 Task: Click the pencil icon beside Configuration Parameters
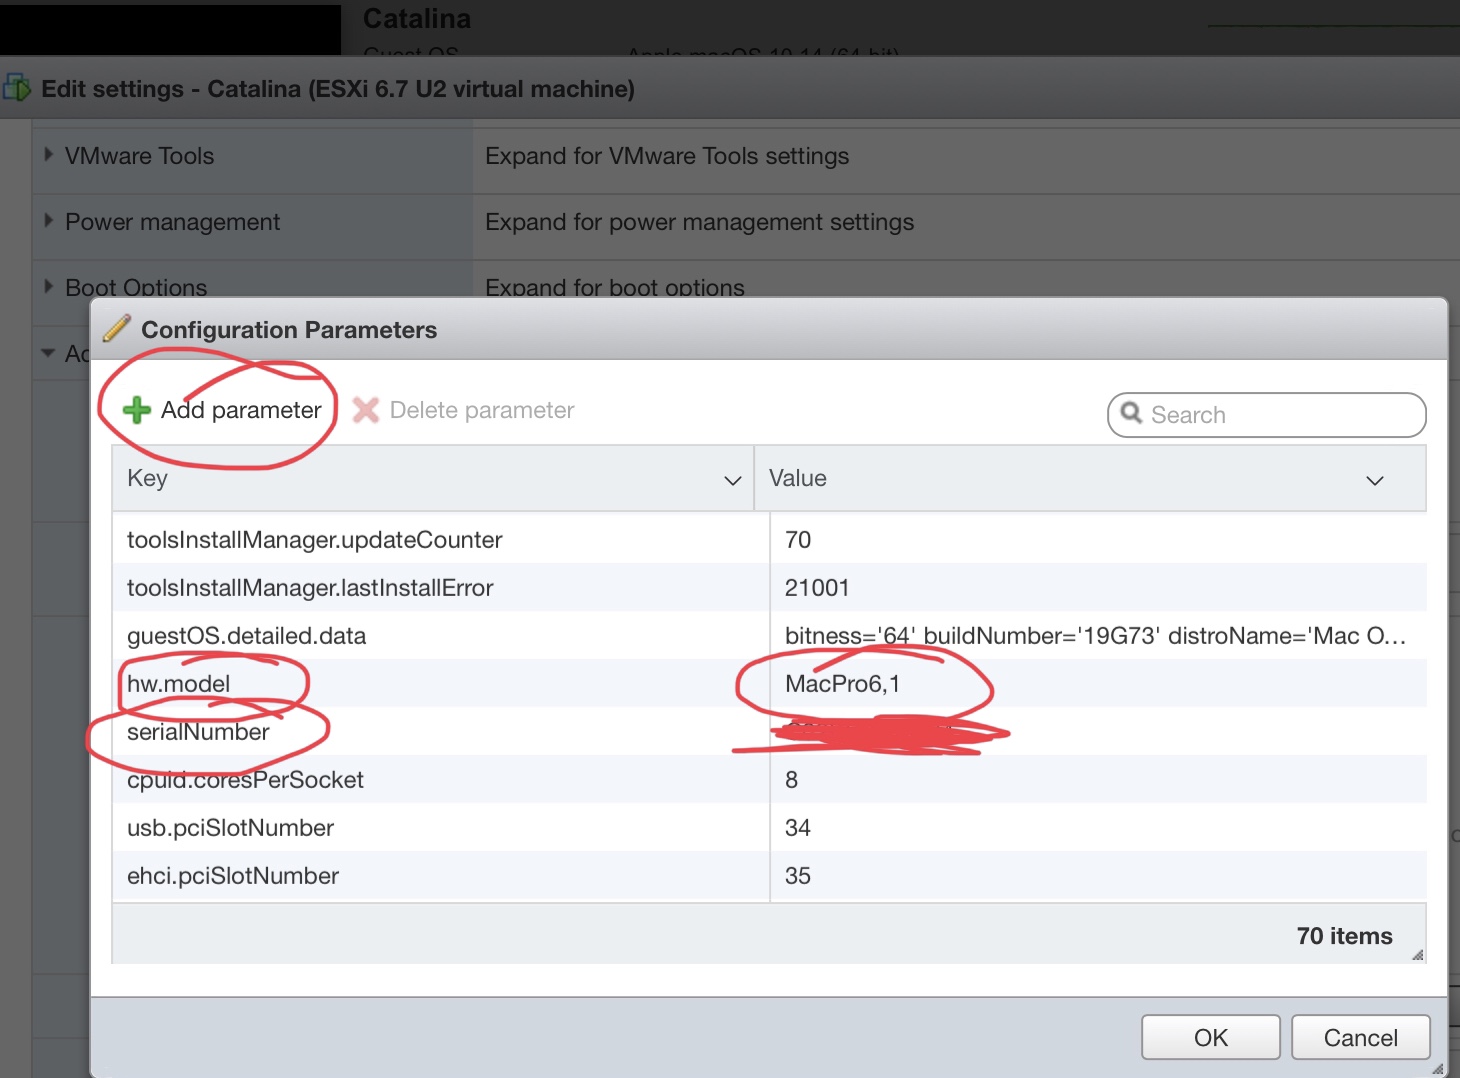coord(117,329)
